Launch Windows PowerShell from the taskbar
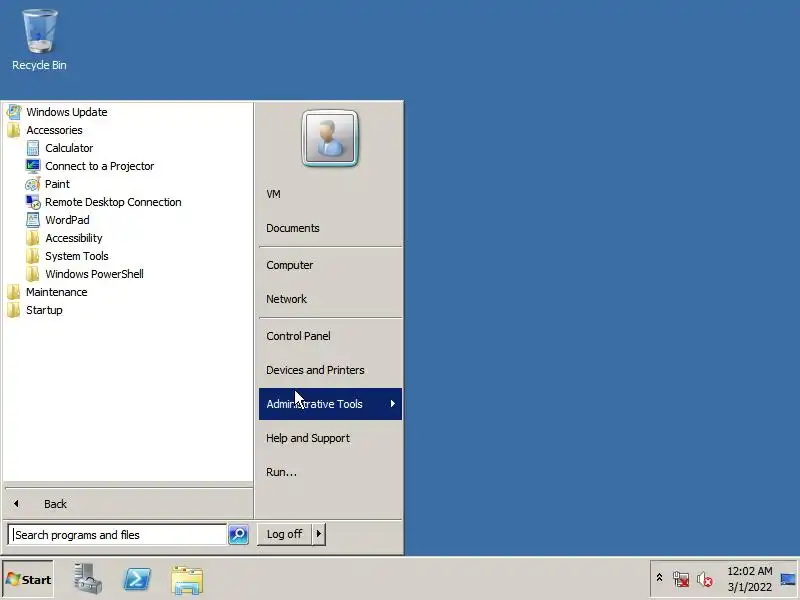 click(137, 579)
